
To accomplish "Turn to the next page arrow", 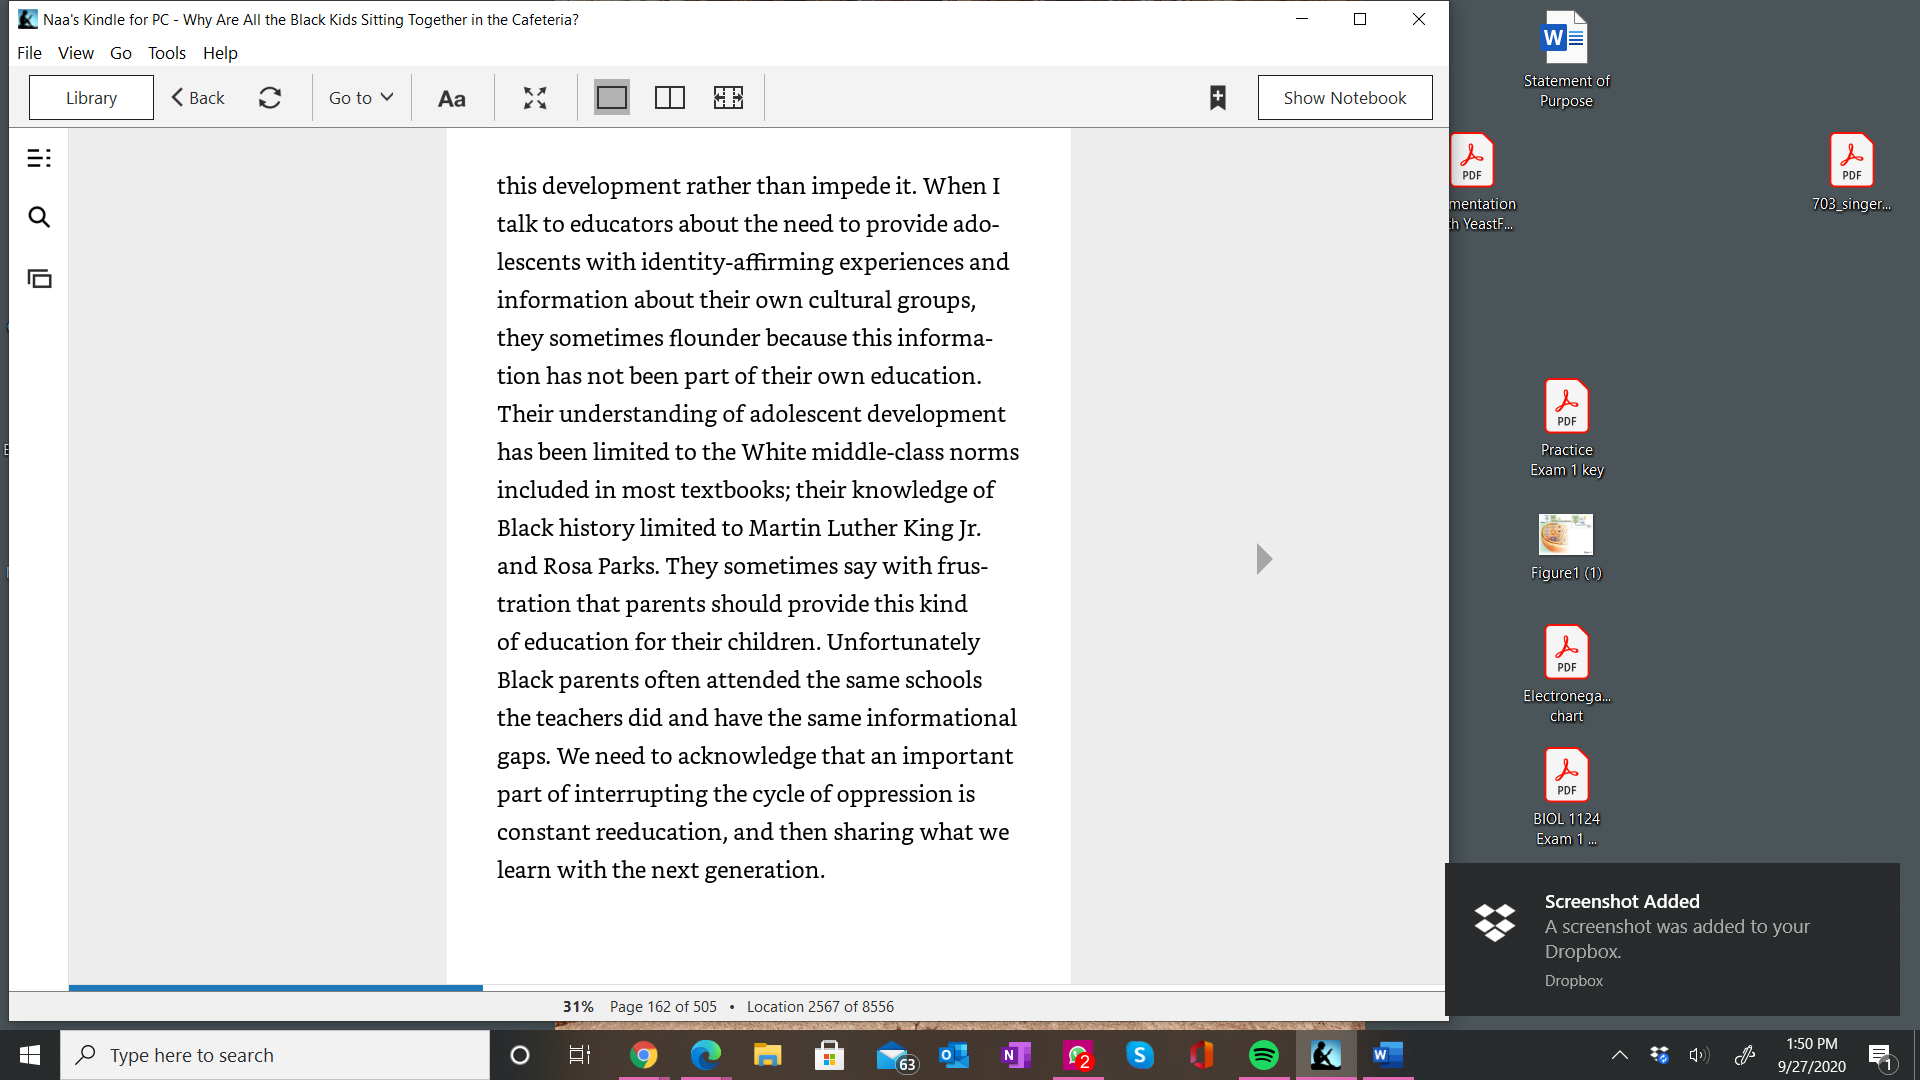I will click(1264, 559).
